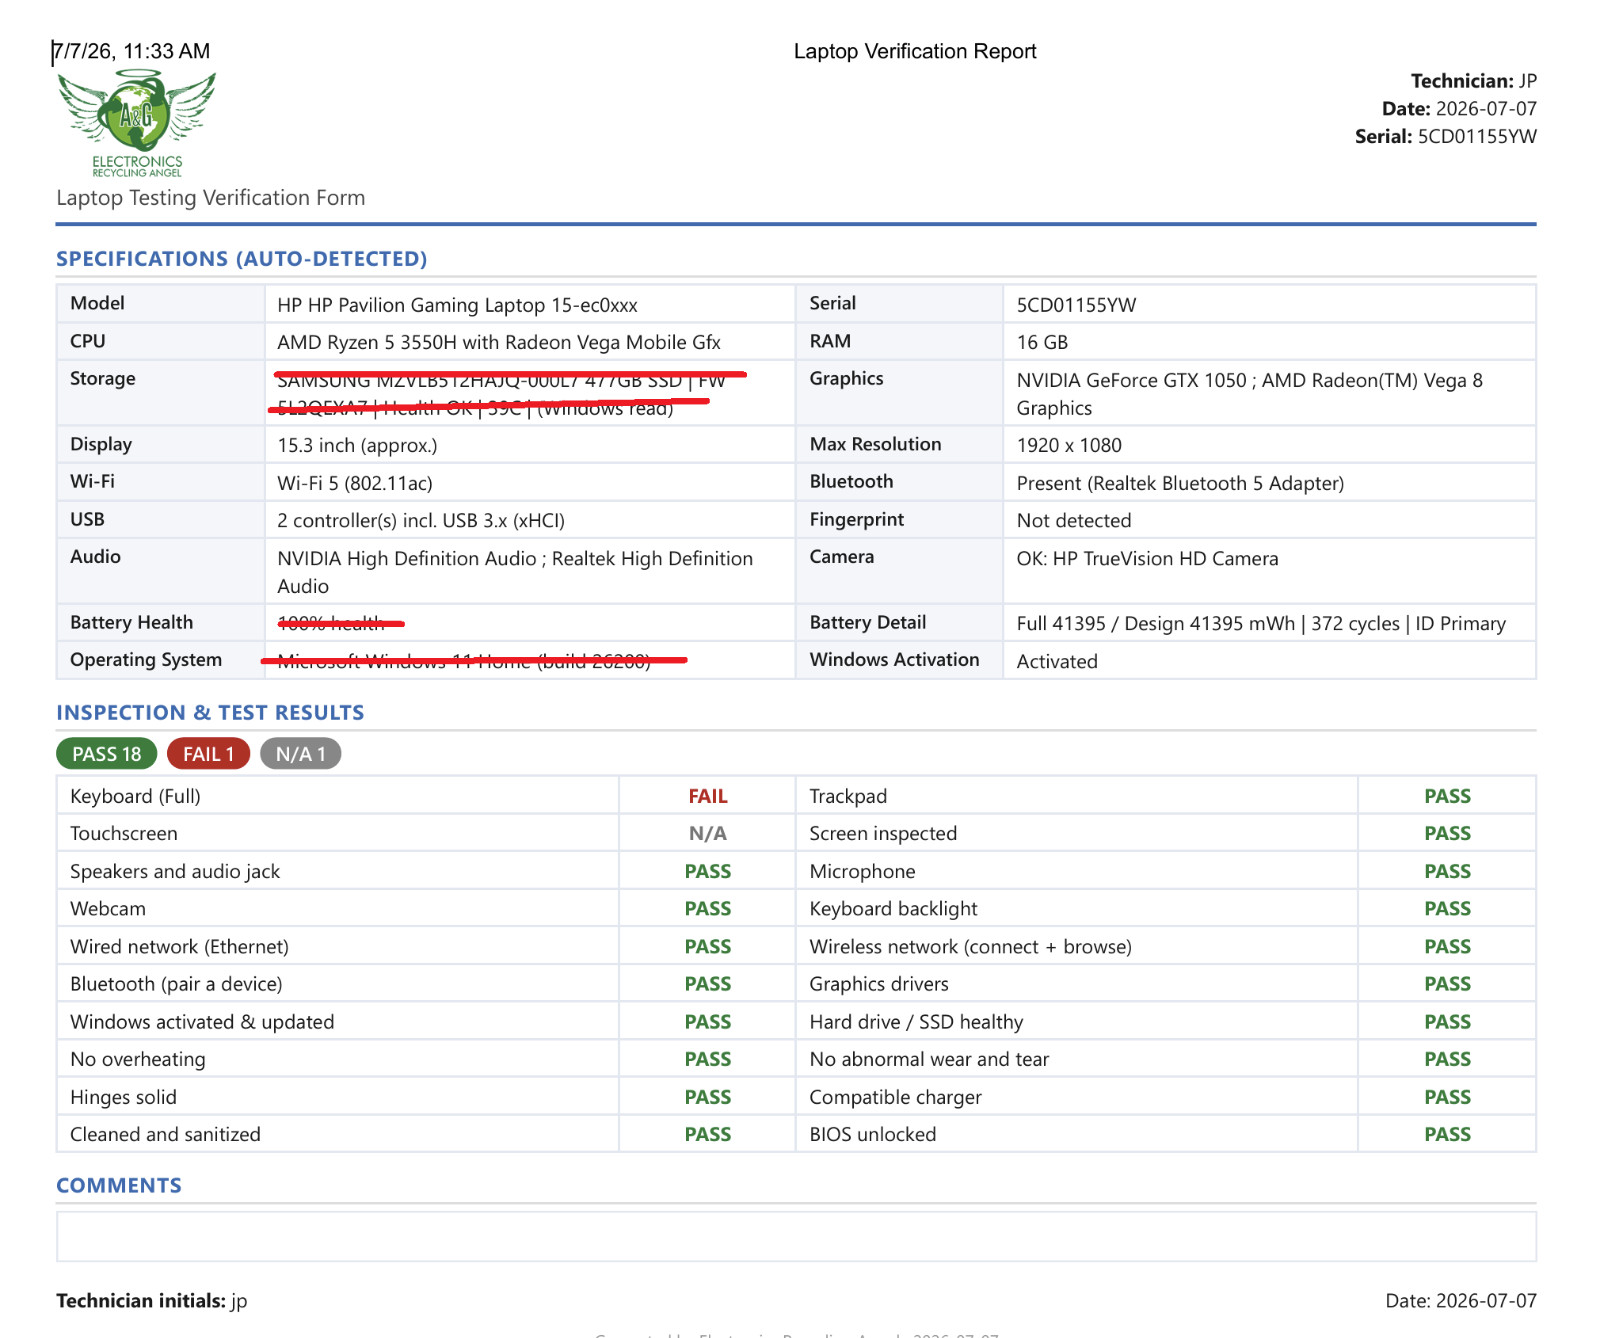Click the A&G Electronics Recycling Angel logo

point(137,123)
